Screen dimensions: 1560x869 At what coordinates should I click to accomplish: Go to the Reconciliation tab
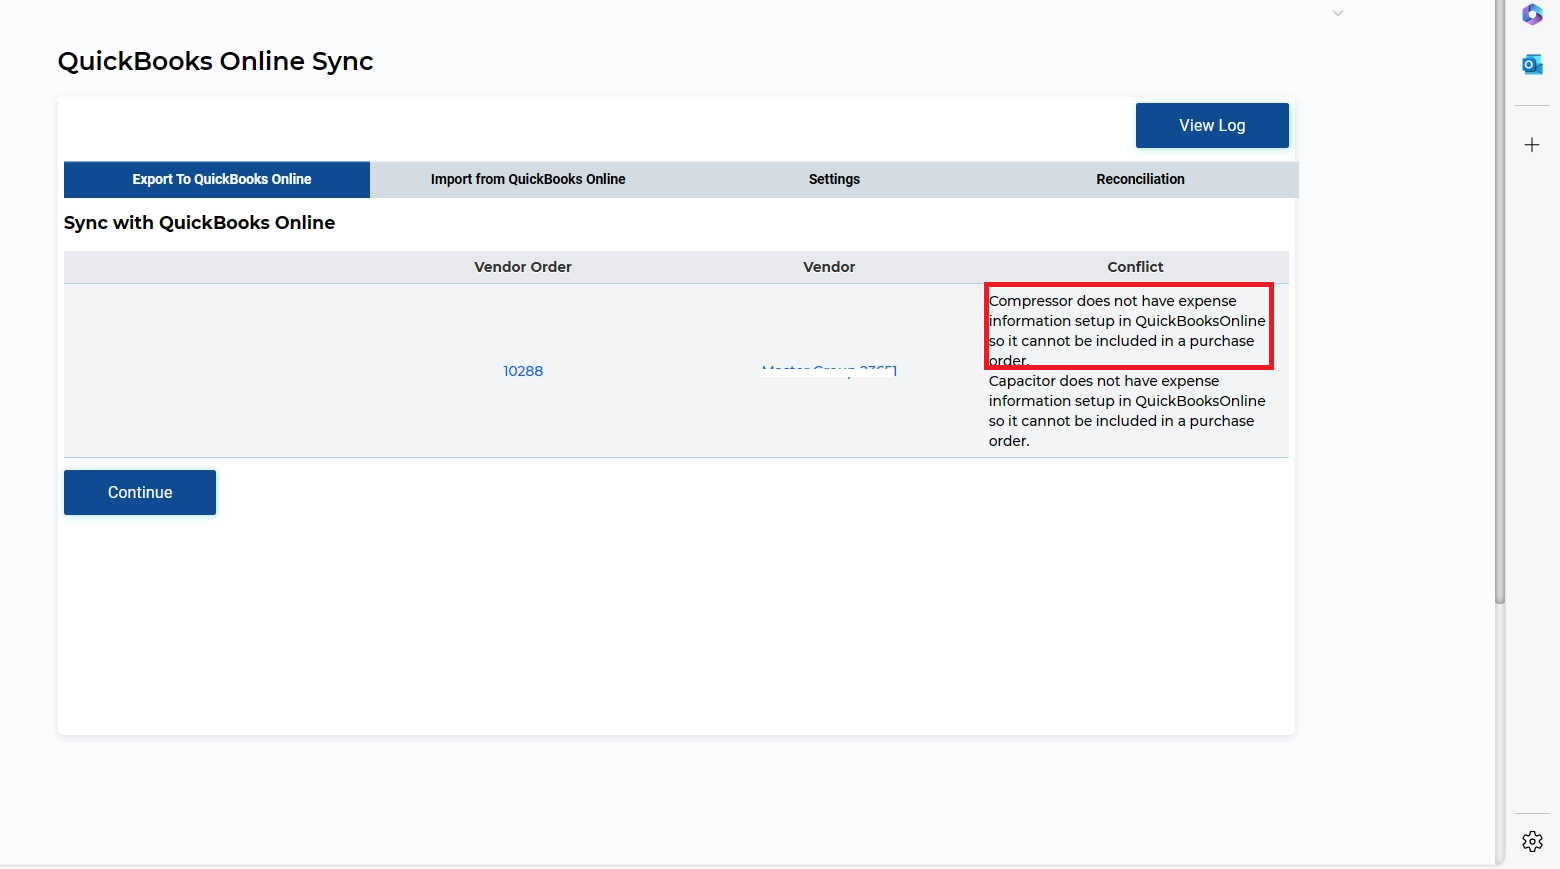point(1140,179)
